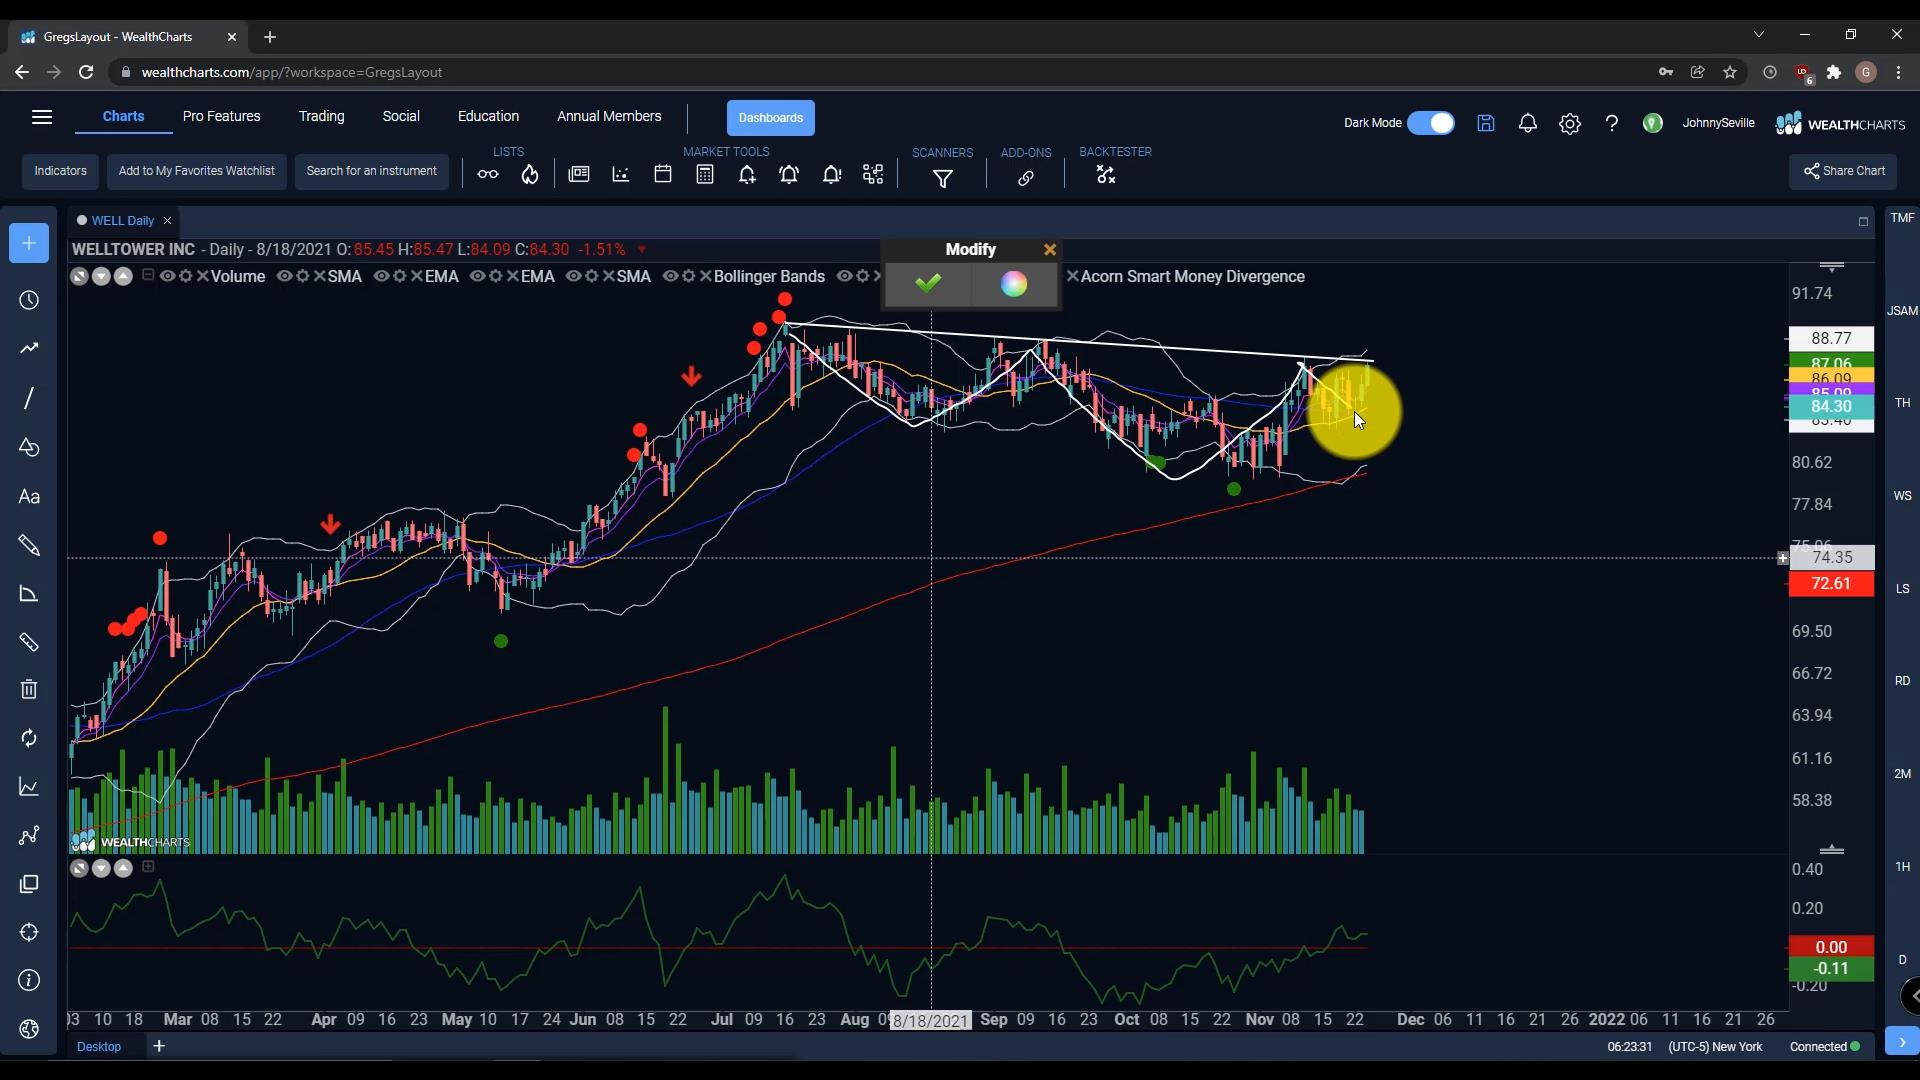Screen dimensions: 1920x1080
Task: Select the trend line arrow tool
Action: coord(29,349)
